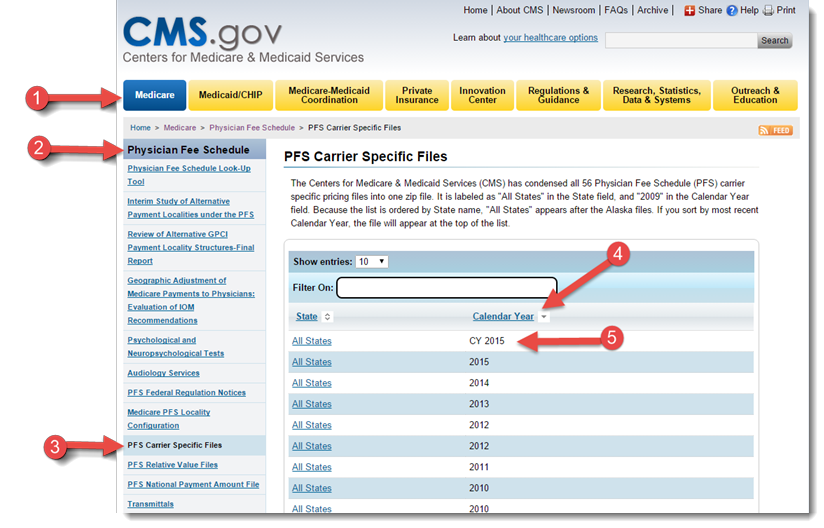Image resolution: width=824 pixels, height=528 pixels.
Task: Open Research, Statistics, Data & Systems tab
Action: [656, 95]
